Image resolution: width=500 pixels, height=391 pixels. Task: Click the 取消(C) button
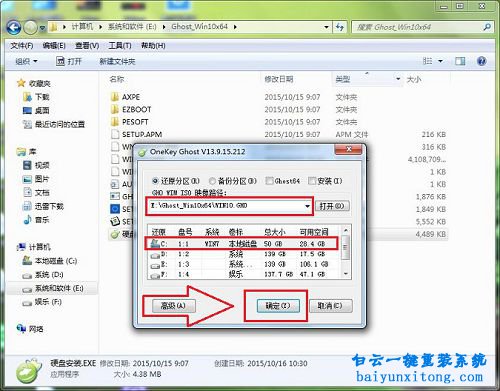coord(330,306)
